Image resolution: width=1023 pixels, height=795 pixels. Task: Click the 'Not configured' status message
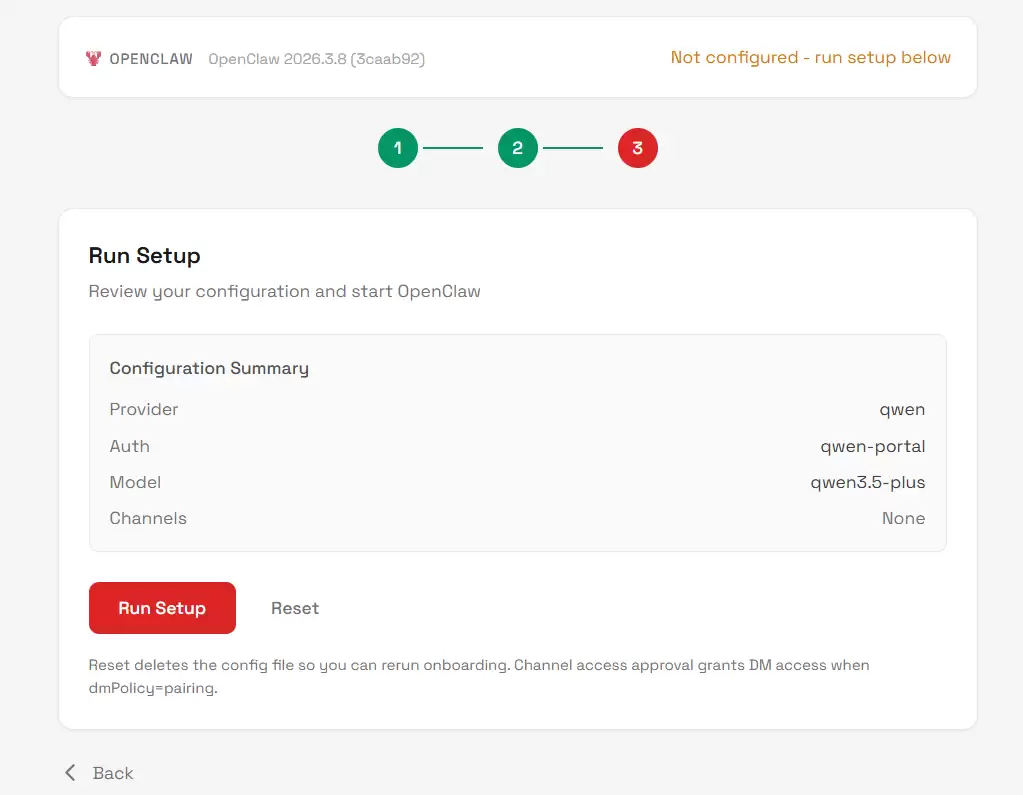[x=810, y=58]
